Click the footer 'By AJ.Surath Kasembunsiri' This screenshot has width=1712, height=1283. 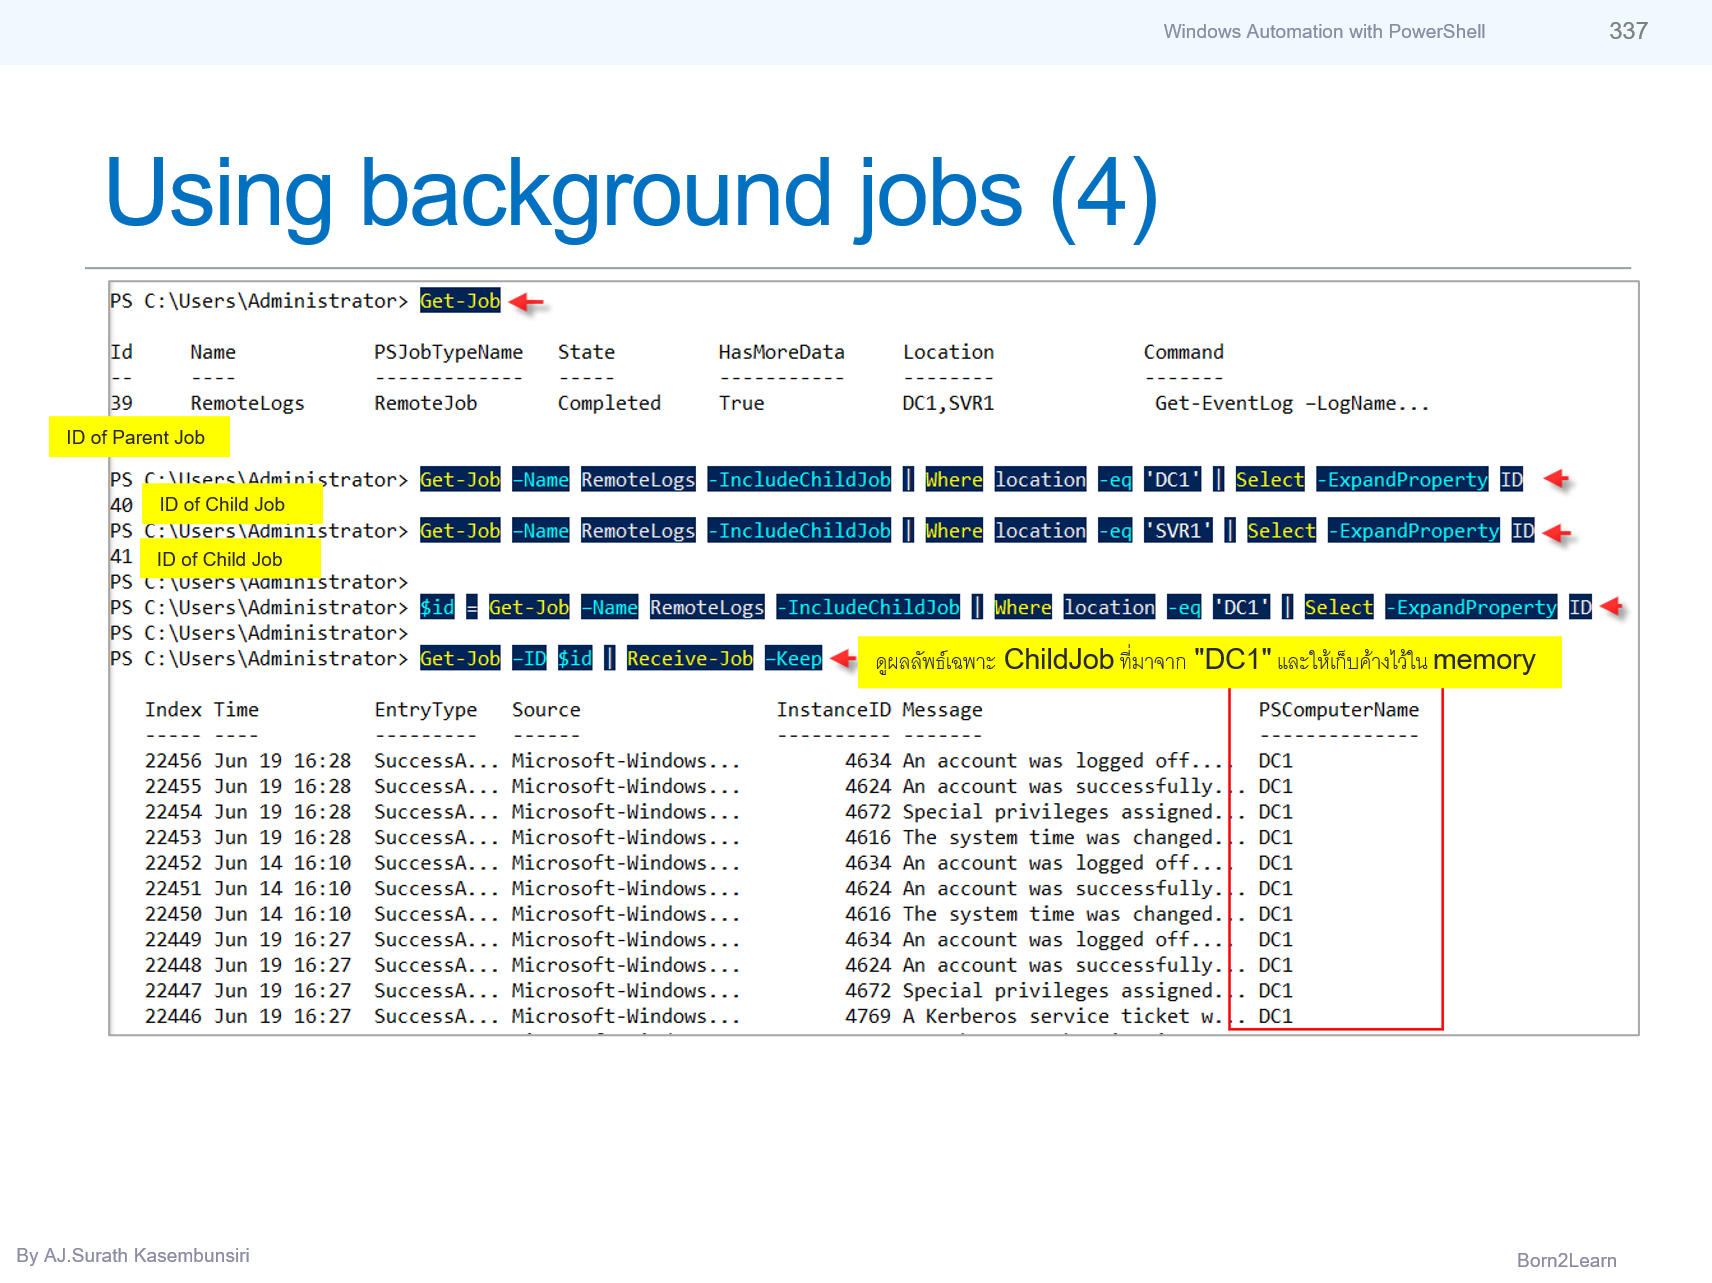(133, 1255)
